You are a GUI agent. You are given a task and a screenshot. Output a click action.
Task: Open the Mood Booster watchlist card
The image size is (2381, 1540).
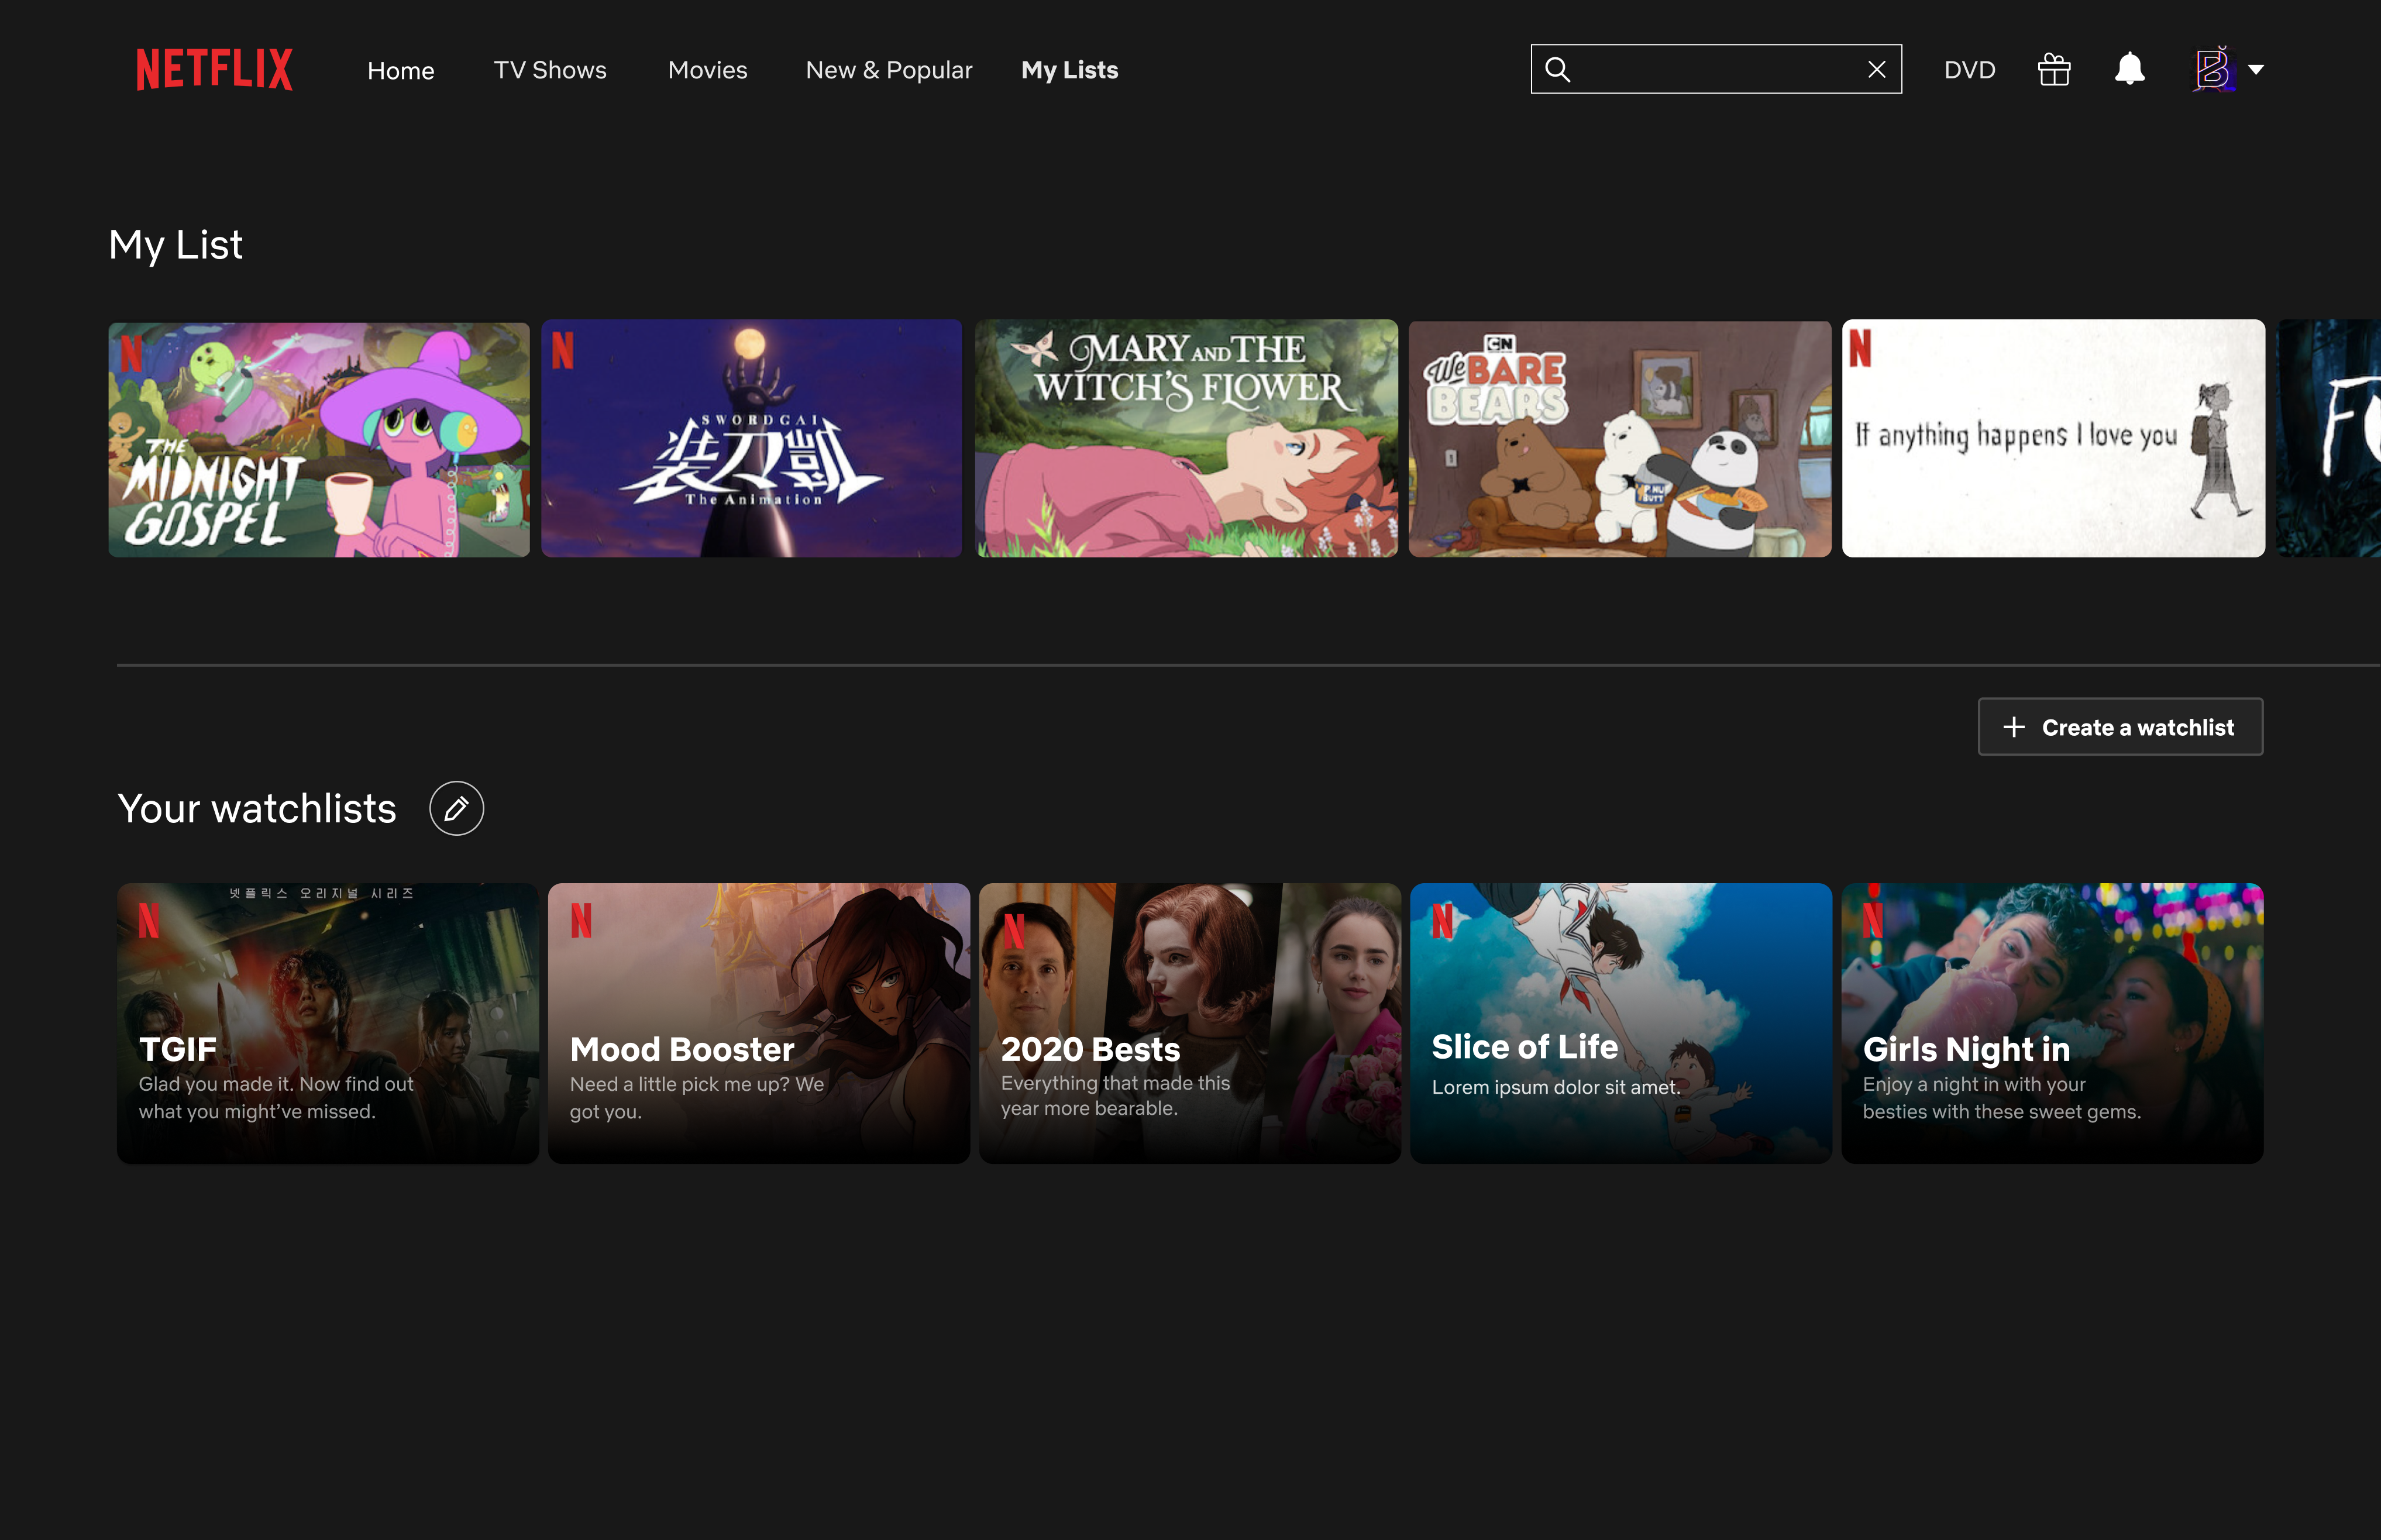point(758,1022)
